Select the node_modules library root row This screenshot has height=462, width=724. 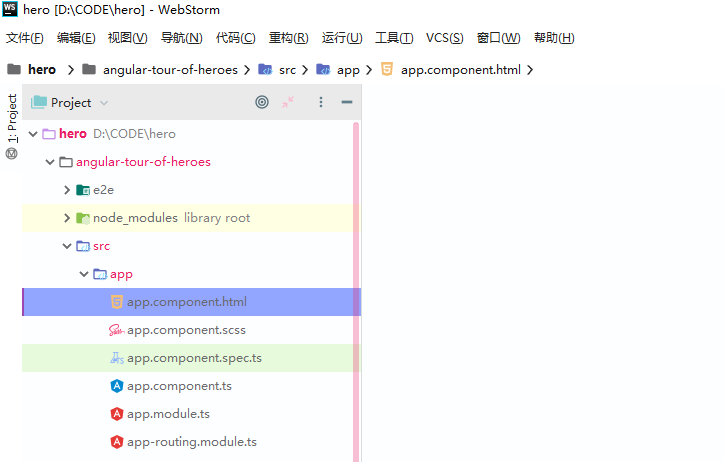pyautogui.click(x=191, y=218)
